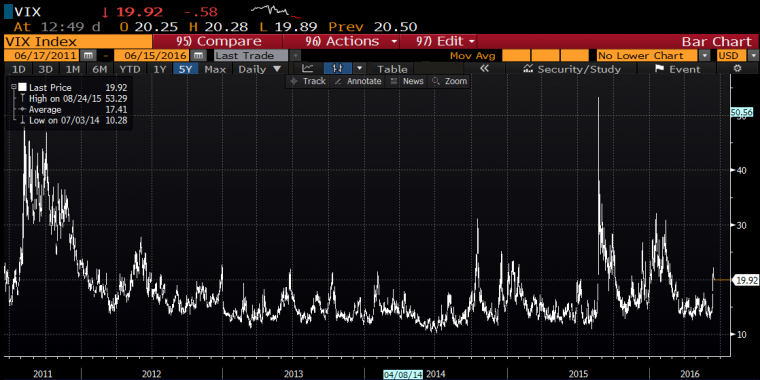Click Bar Chart title label
Viewport: 760px width, 380px height.
pos(716,41)
